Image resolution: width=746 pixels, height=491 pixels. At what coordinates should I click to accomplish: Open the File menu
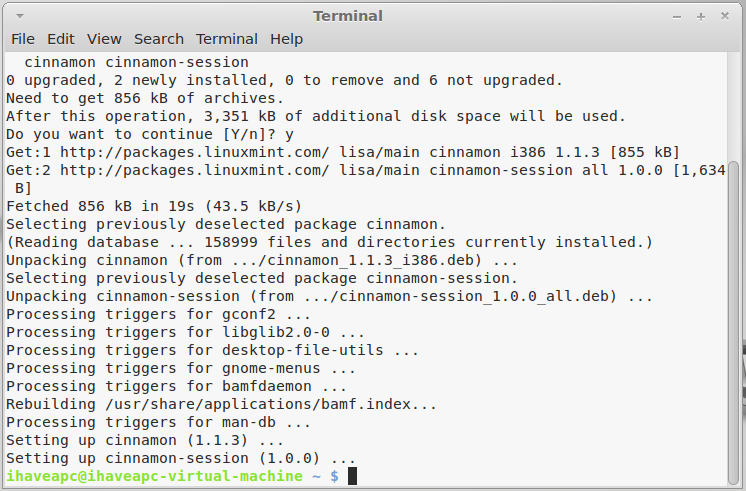[23, 39]
